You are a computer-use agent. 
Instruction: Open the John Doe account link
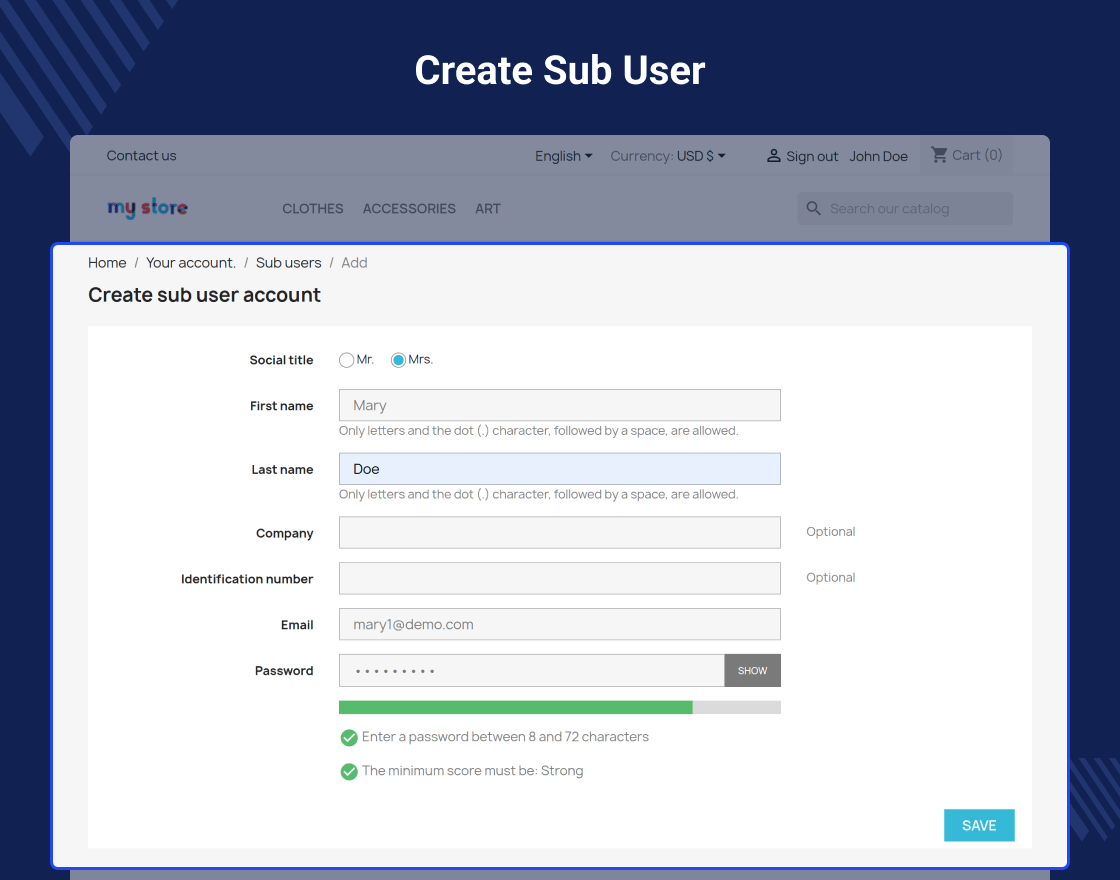coord(879,156)
